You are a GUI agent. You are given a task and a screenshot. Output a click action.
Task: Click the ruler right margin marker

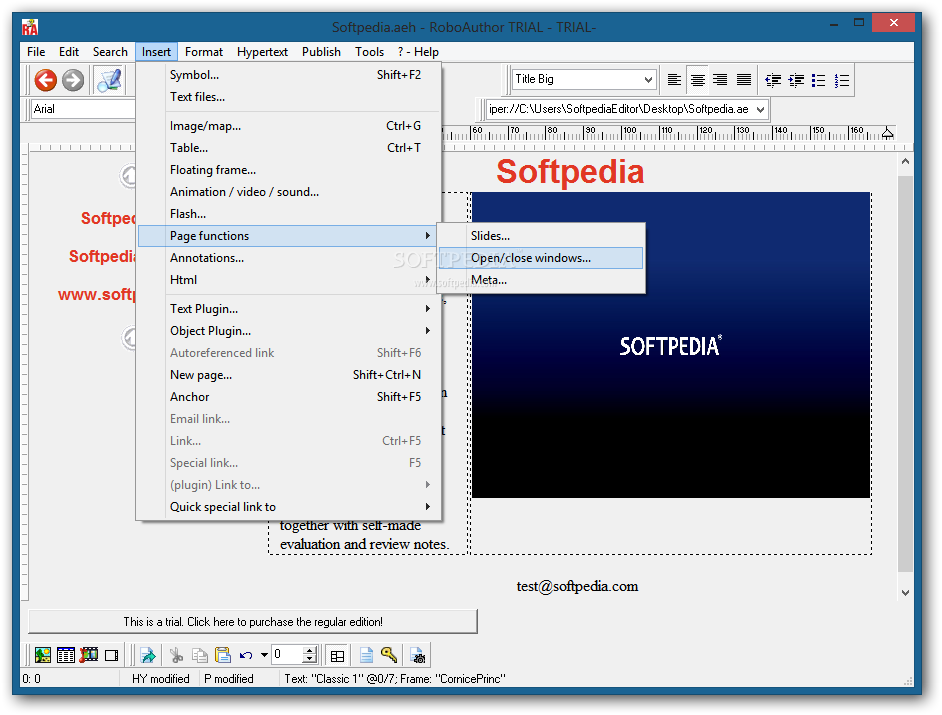point(887,133)
